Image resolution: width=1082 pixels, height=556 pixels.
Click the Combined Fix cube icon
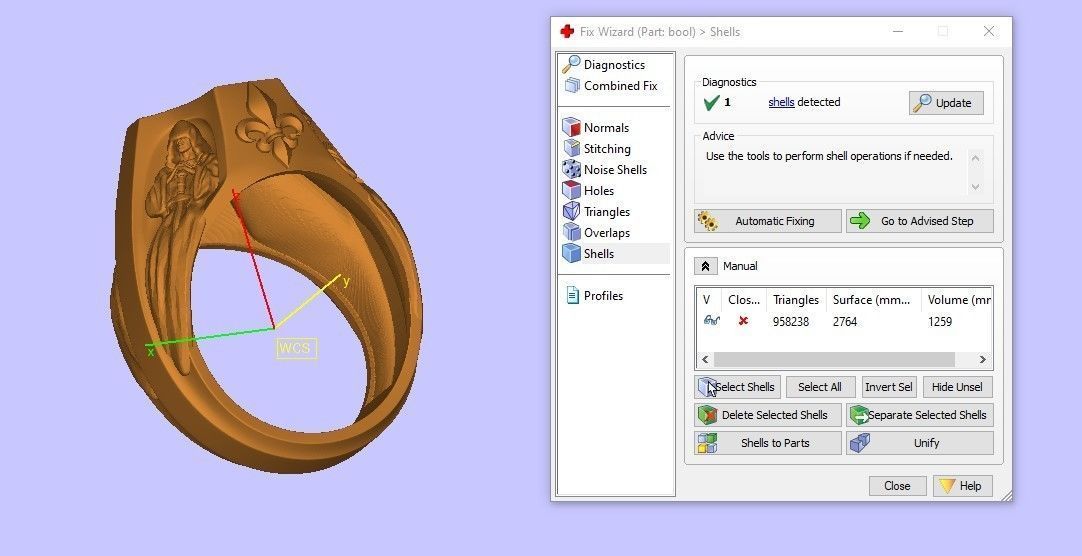coord(571,86)
